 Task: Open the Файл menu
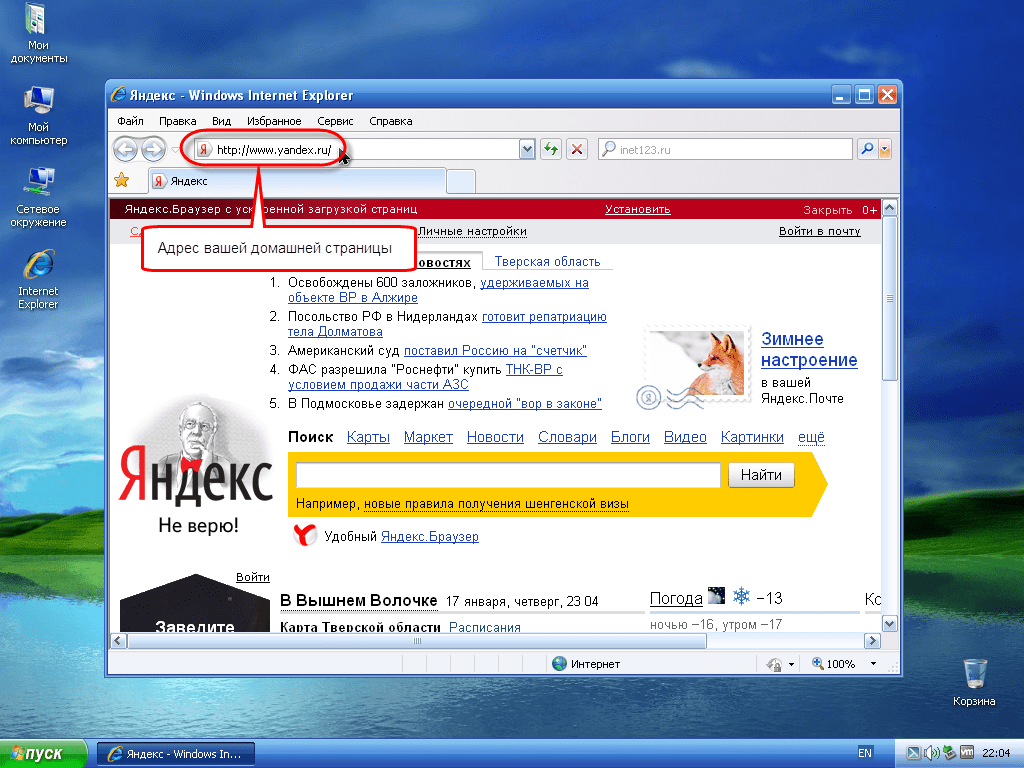pos(131,121)
